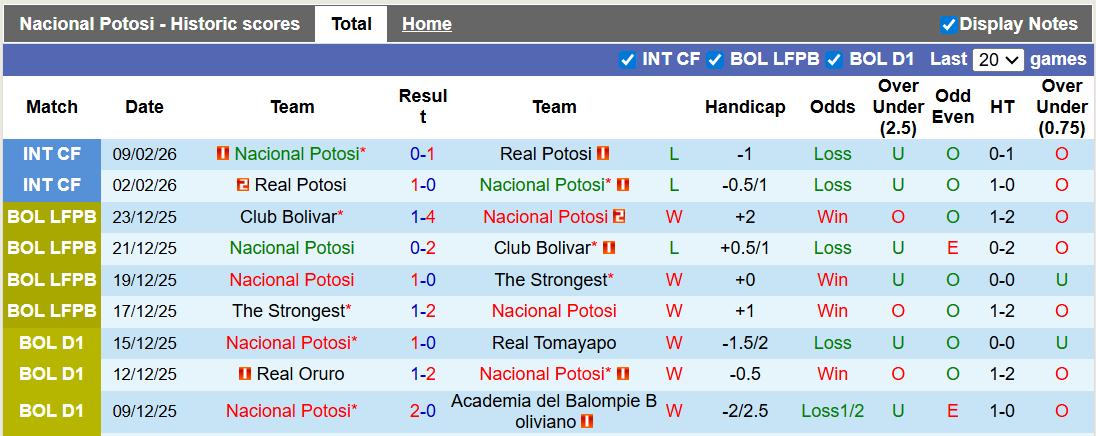The height and width of the screenshot is (436, 1096).
Task: Click red card icon under Academia del Balompie Boliviano
Action: (587, 421)
